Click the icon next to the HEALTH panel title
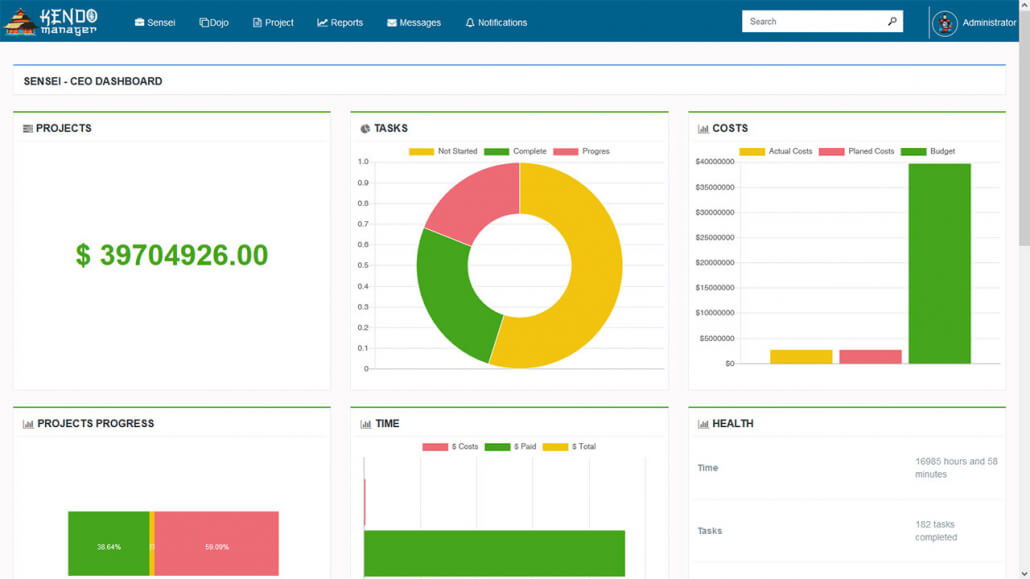 (701, 423)
